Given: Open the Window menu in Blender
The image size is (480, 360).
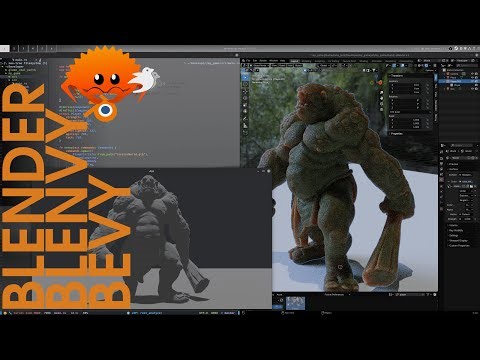Looking at the screenshot, I should pyautogui.click(x=273, y=61).
